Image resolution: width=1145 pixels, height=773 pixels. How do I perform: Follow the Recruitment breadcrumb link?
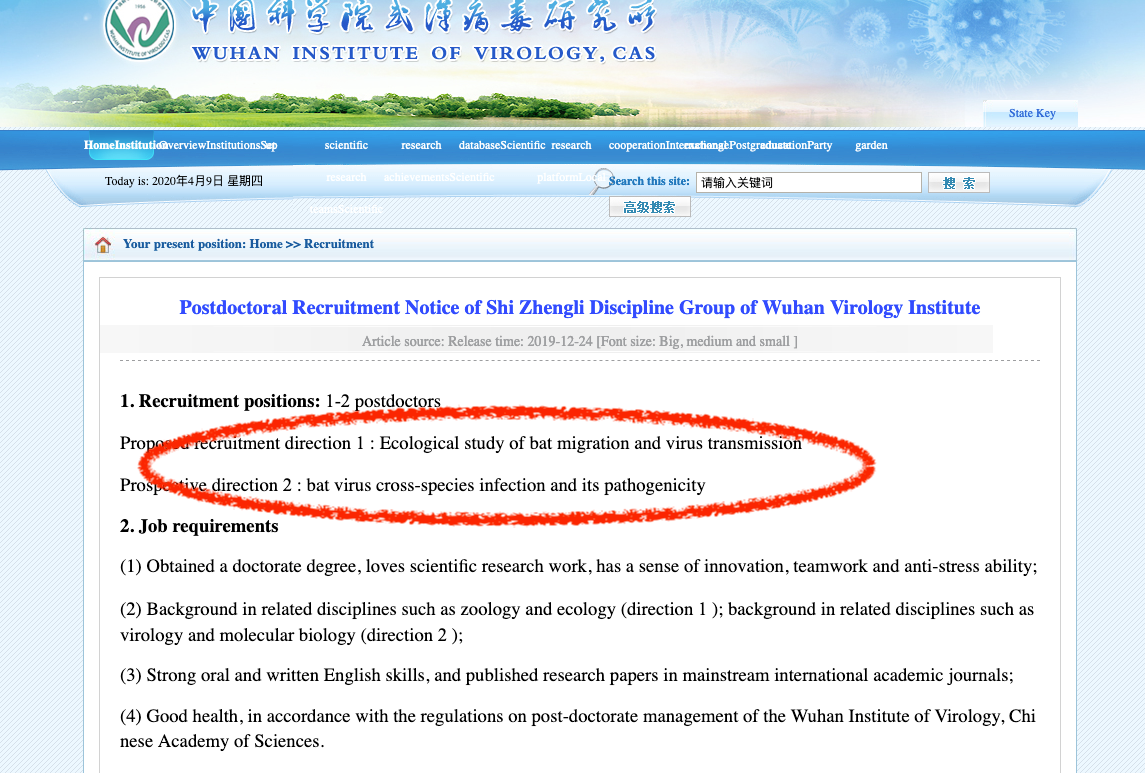[x=339, y=244]
